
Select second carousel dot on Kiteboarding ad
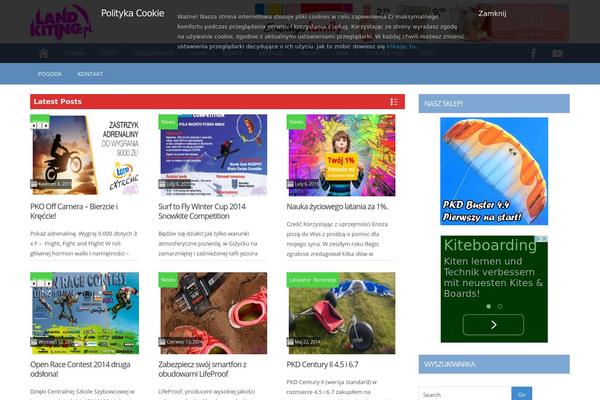500,306
